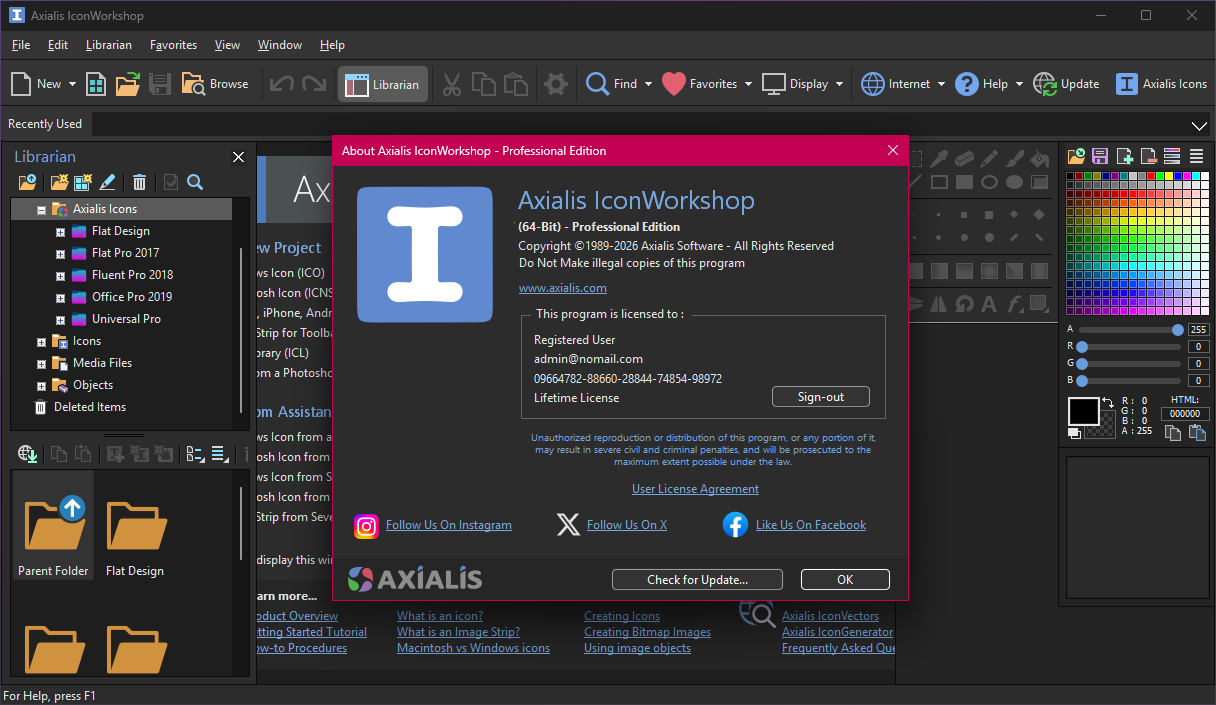Image resolution: width=1216 pixels, height=705 pixels.
Task: Click the Display monitor icon
Action: point(774,84)
